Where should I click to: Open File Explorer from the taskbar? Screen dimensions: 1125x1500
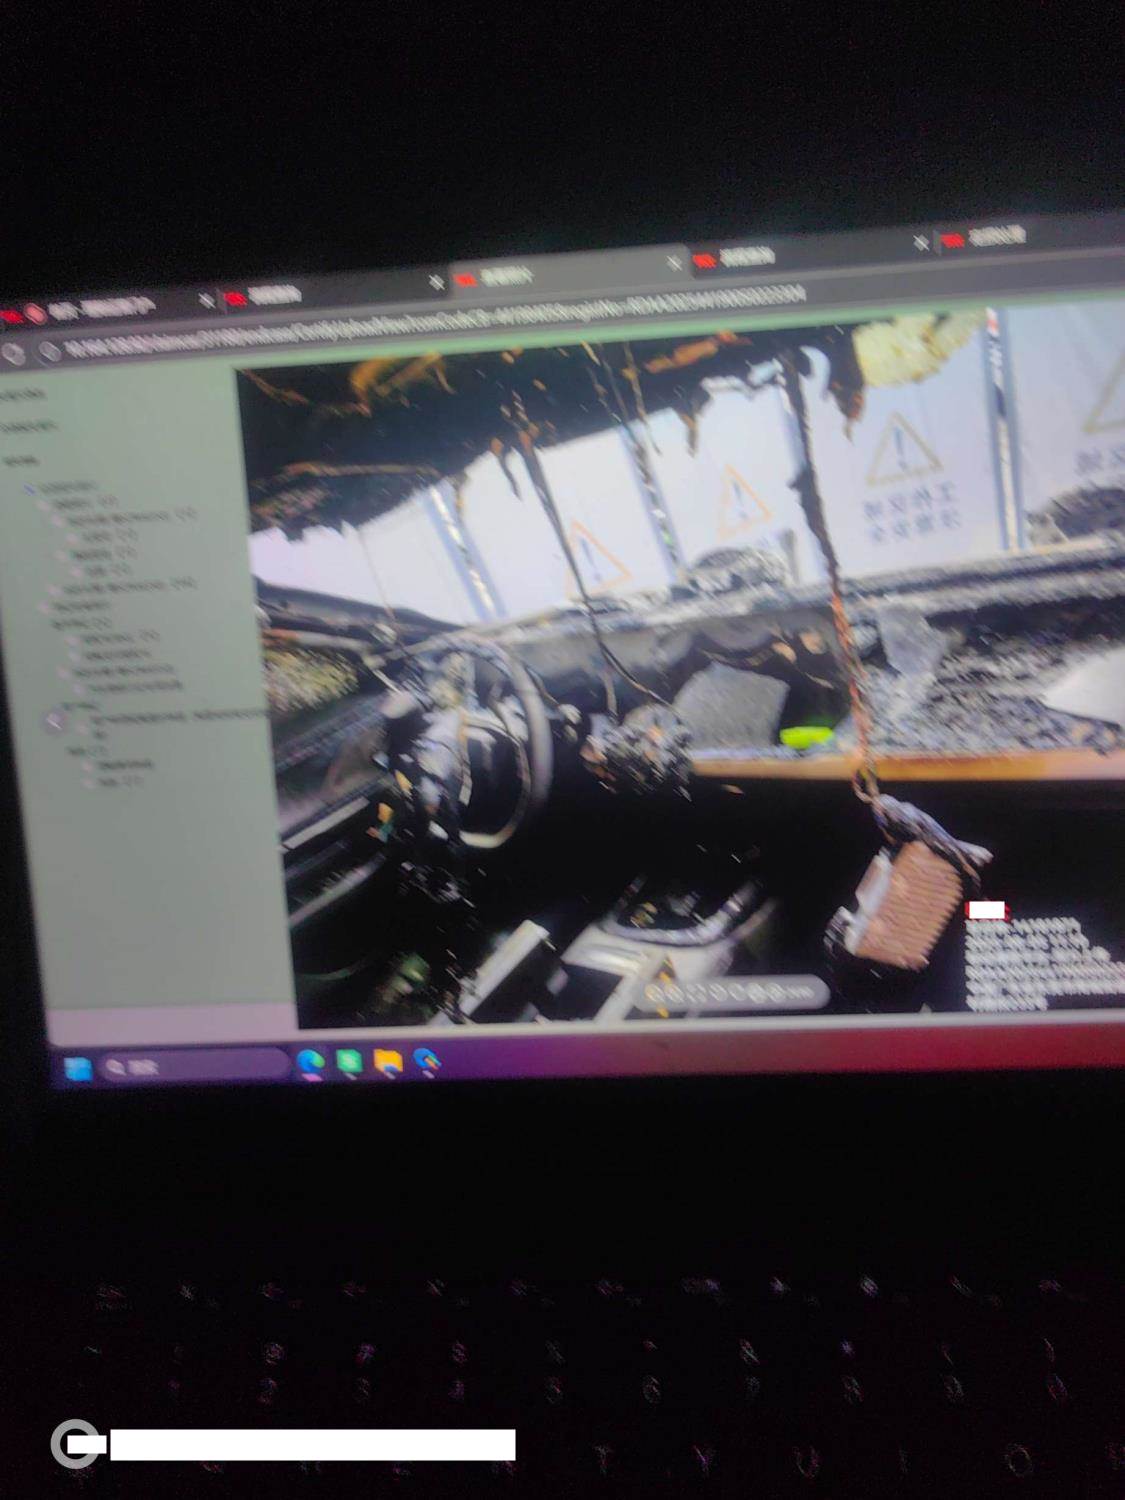click(x=387, y=1061)
